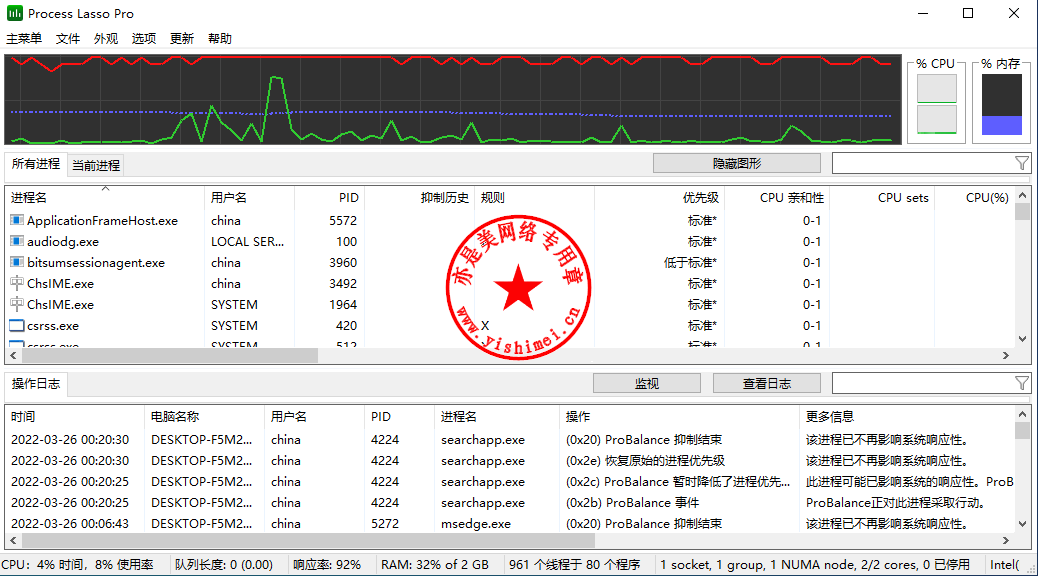Click the 抑制历史 column header
This screenshot has height=576, width=1038.
(419, 197)
